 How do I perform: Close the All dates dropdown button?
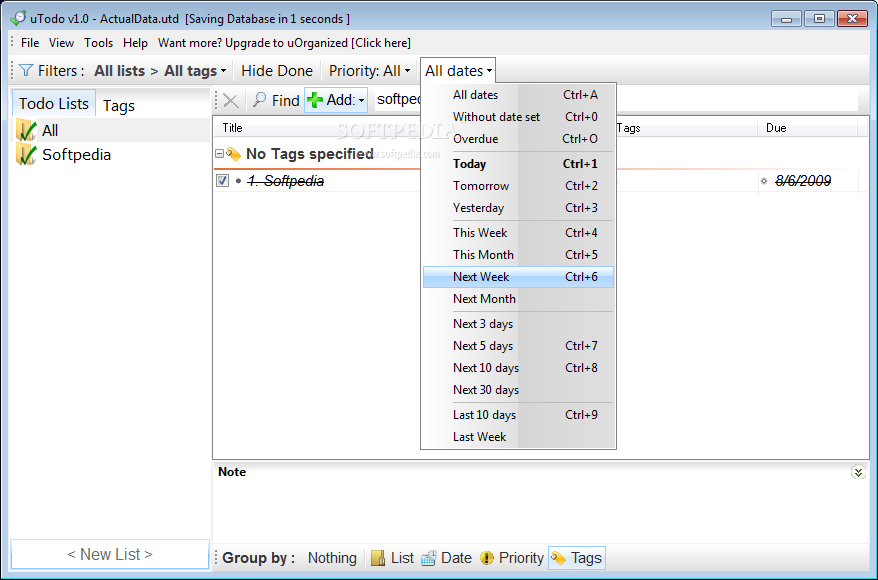tap(458, 71)
